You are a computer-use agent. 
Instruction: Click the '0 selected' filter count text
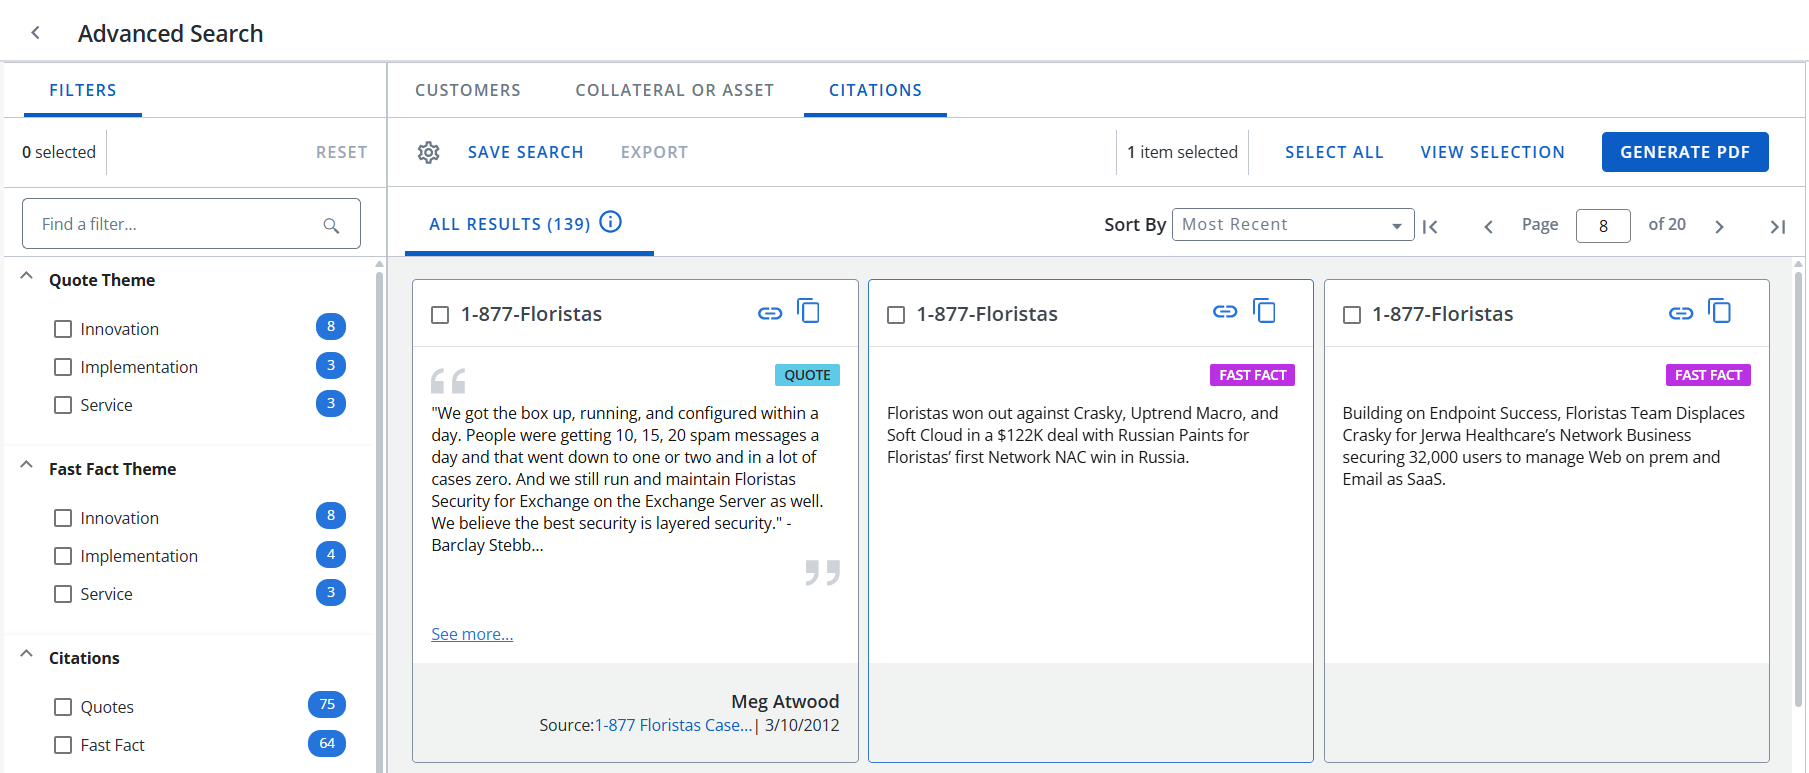(x=59, y=152)
